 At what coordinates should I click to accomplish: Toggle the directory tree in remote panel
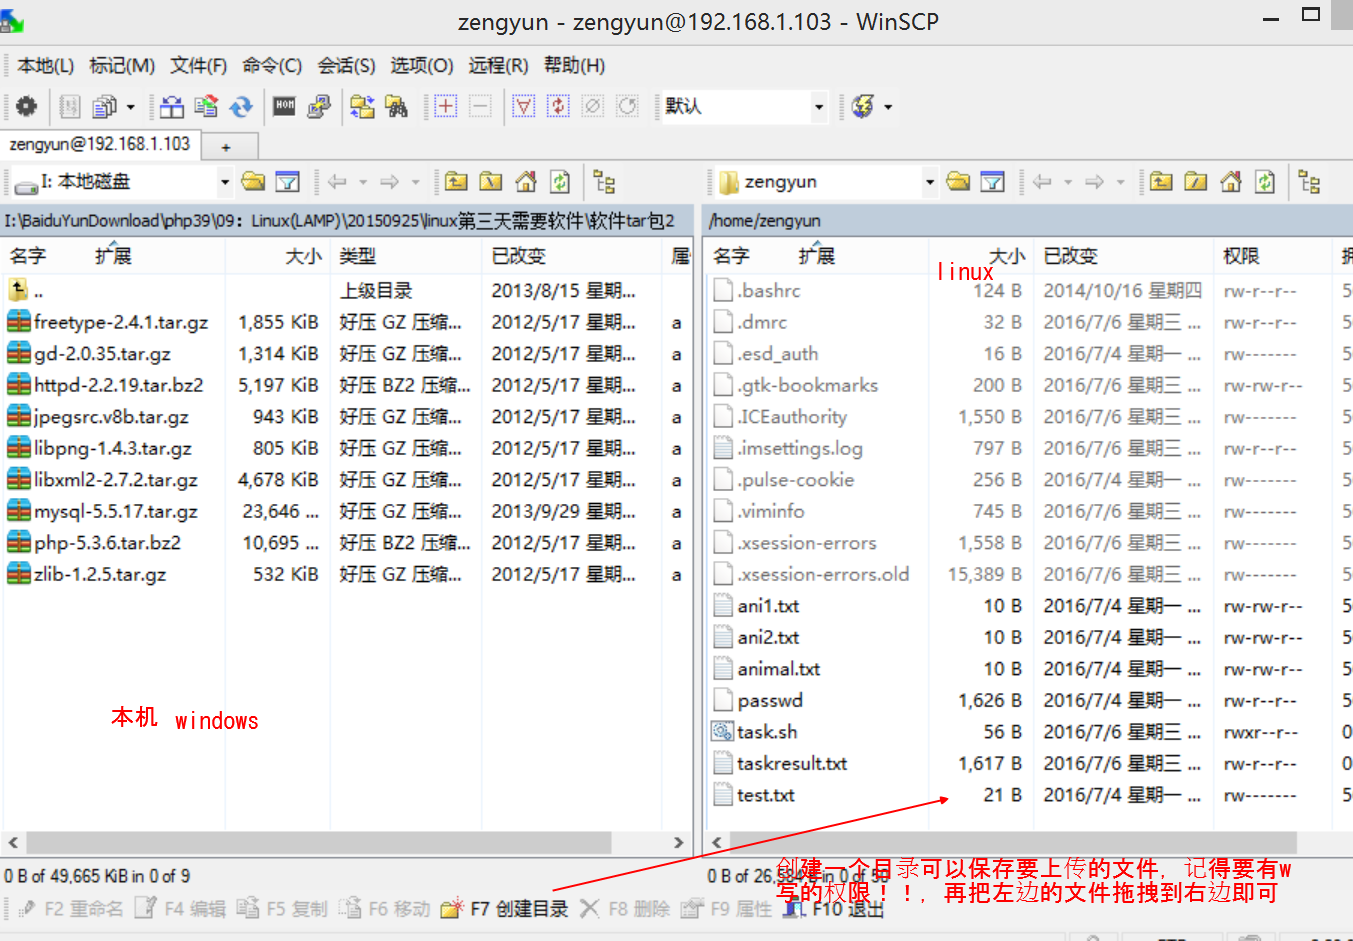coord(1309,181)
